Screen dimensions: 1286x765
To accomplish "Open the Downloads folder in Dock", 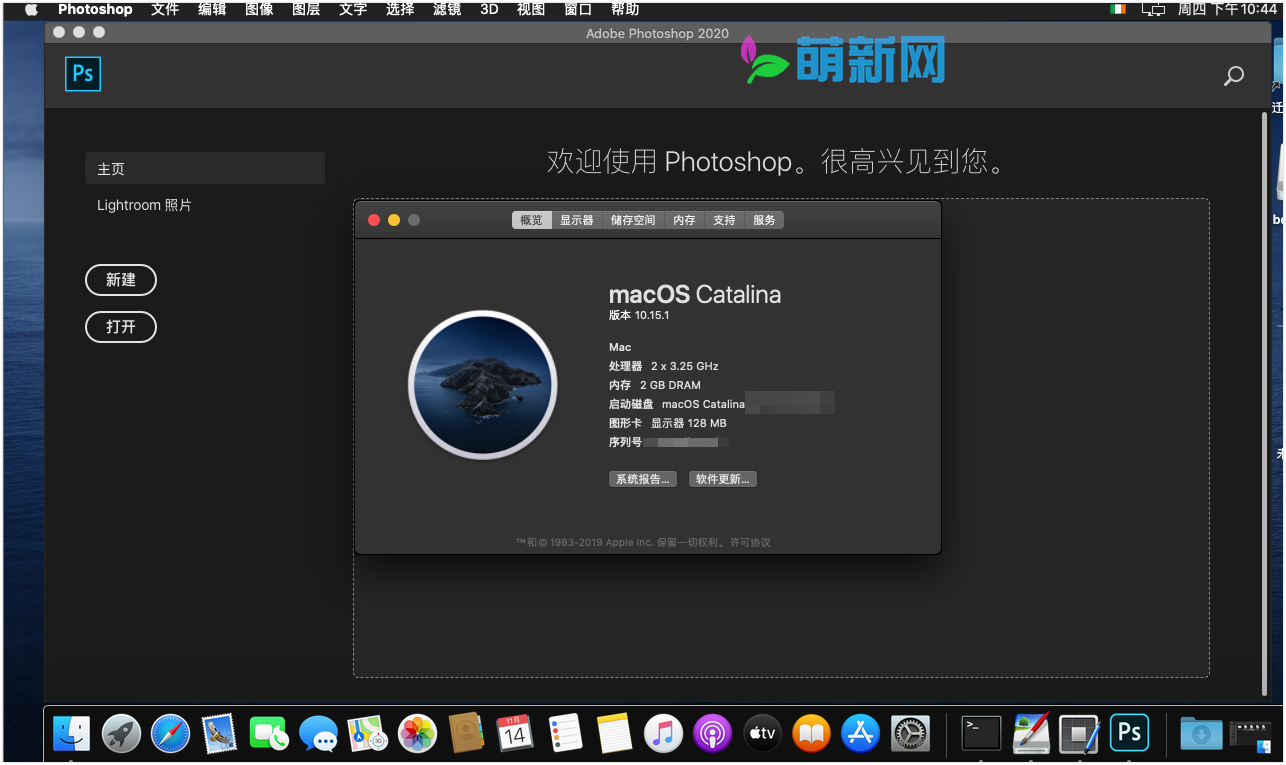I will tap(1200, 734).
